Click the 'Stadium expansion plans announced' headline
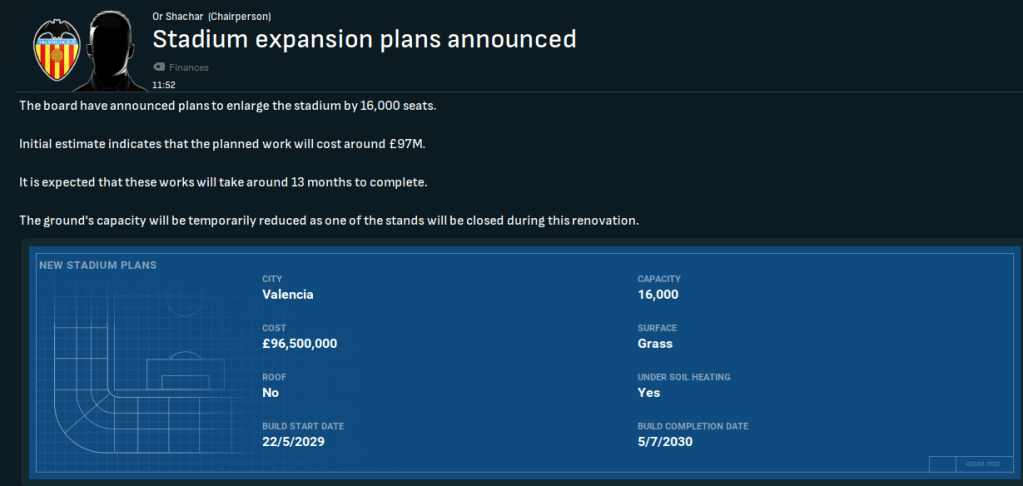The width and height of the screenshot is (1023, 486). (x=364, y=39)
